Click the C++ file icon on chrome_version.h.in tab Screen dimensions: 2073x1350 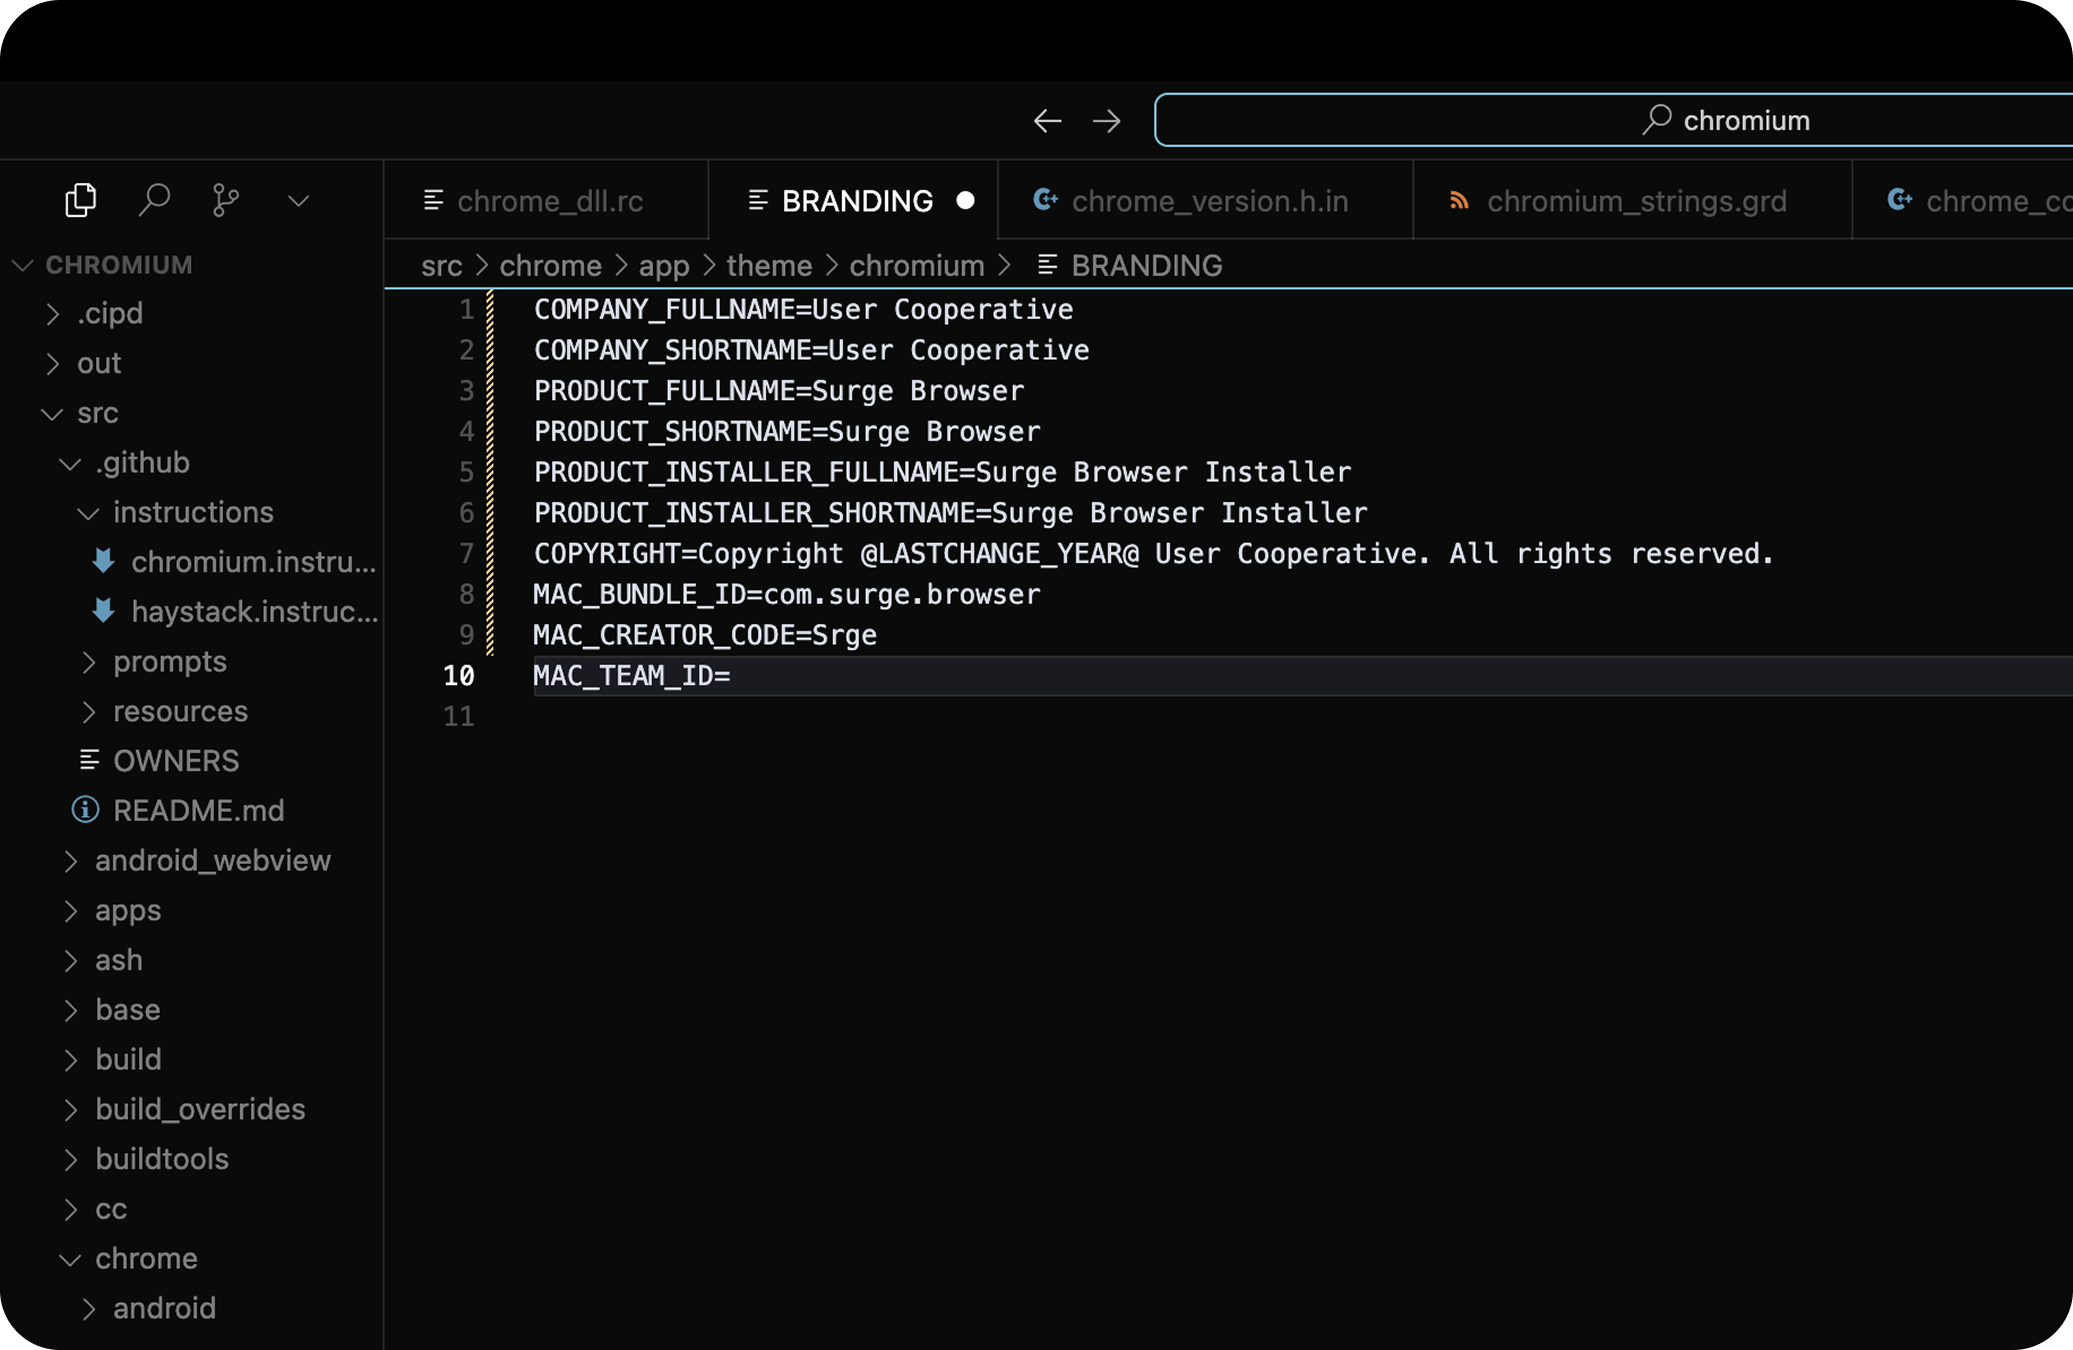pos(1045,200)
